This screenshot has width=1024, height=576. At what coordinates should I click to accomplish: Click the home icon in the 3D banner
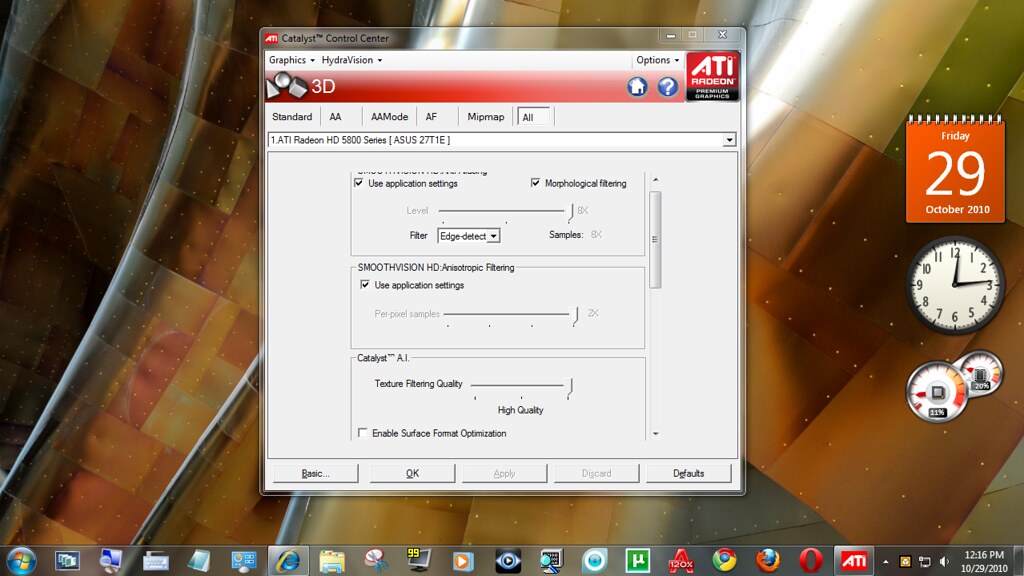pyautogui.click(x=637, y=87)
